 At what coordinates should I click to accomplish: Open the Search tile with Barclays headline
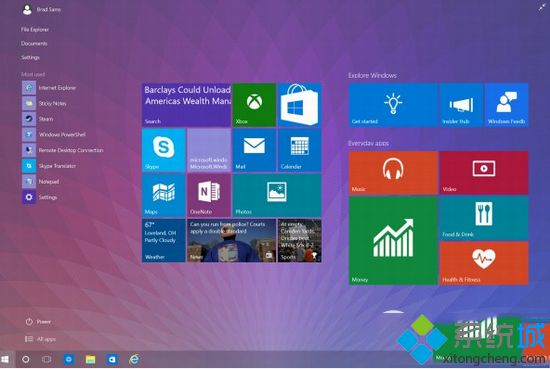[x=186, y=105]
